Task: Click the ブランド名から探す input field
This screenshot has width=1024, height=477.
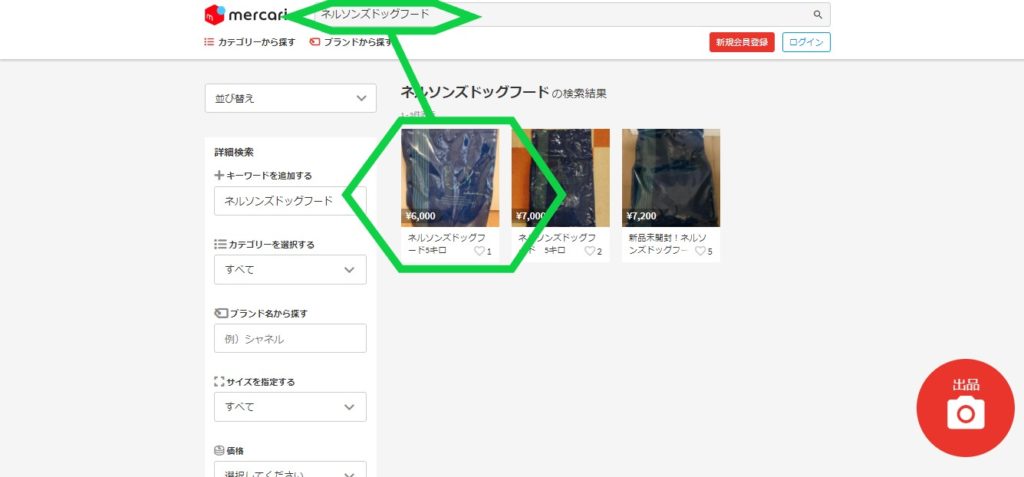Action: coord(290,339)
